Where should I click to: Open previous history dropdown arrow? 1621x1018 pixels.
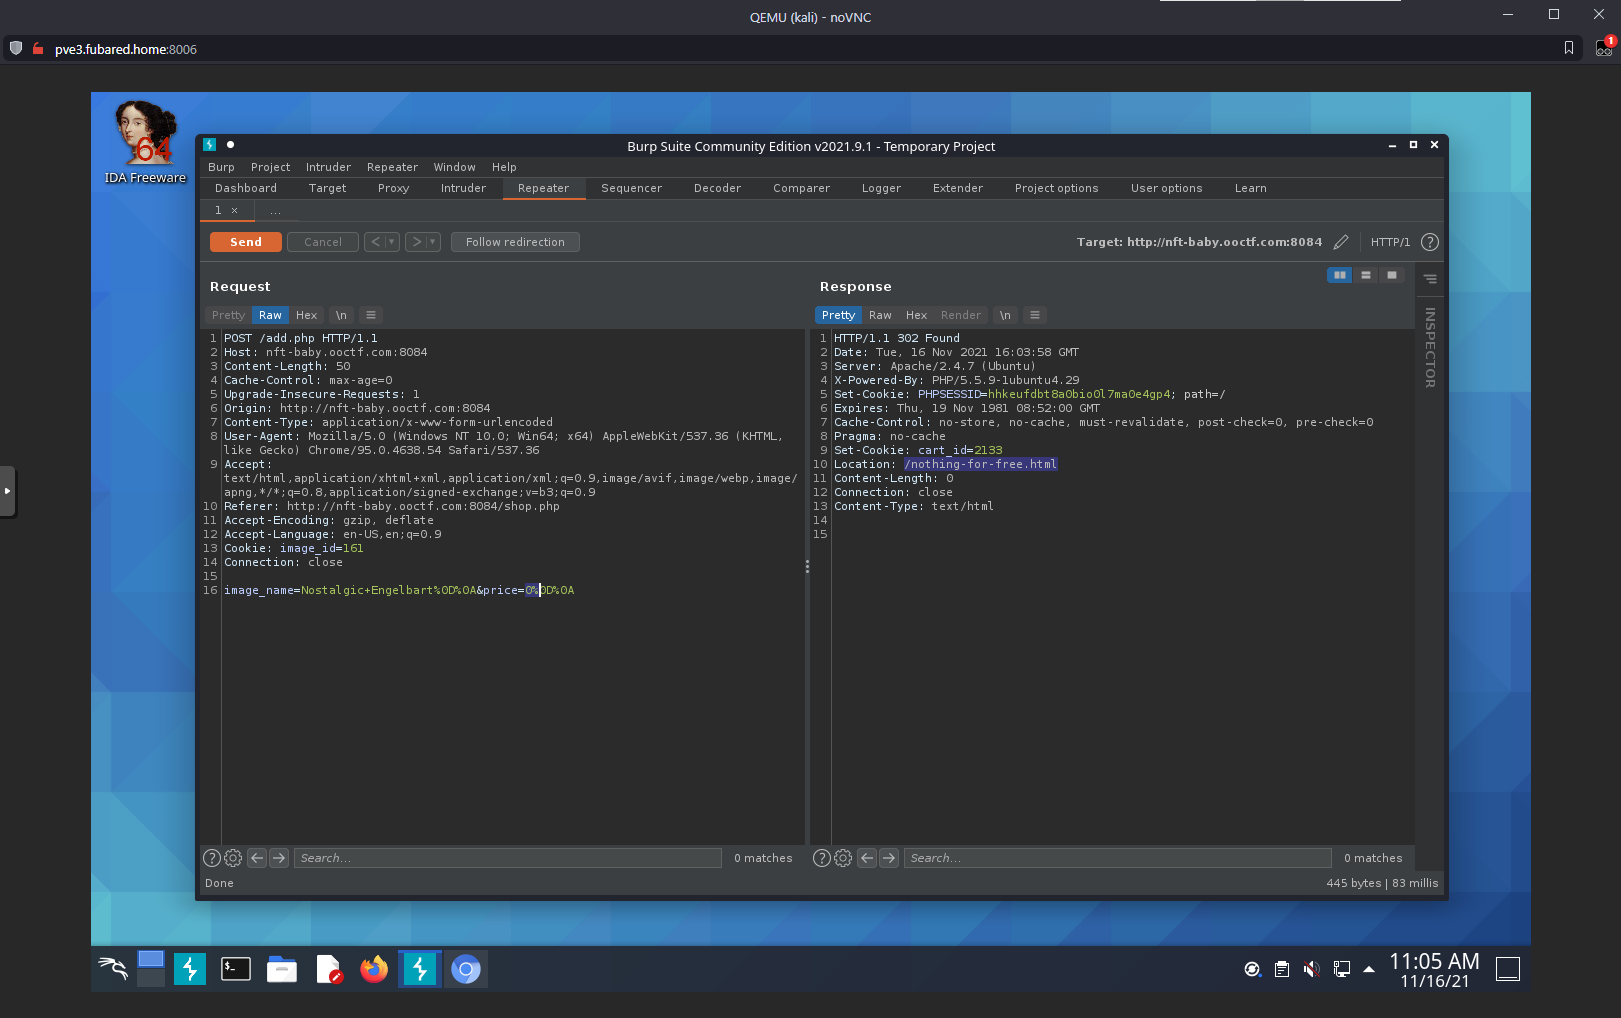pyautogui.click(x=392, y=242)
